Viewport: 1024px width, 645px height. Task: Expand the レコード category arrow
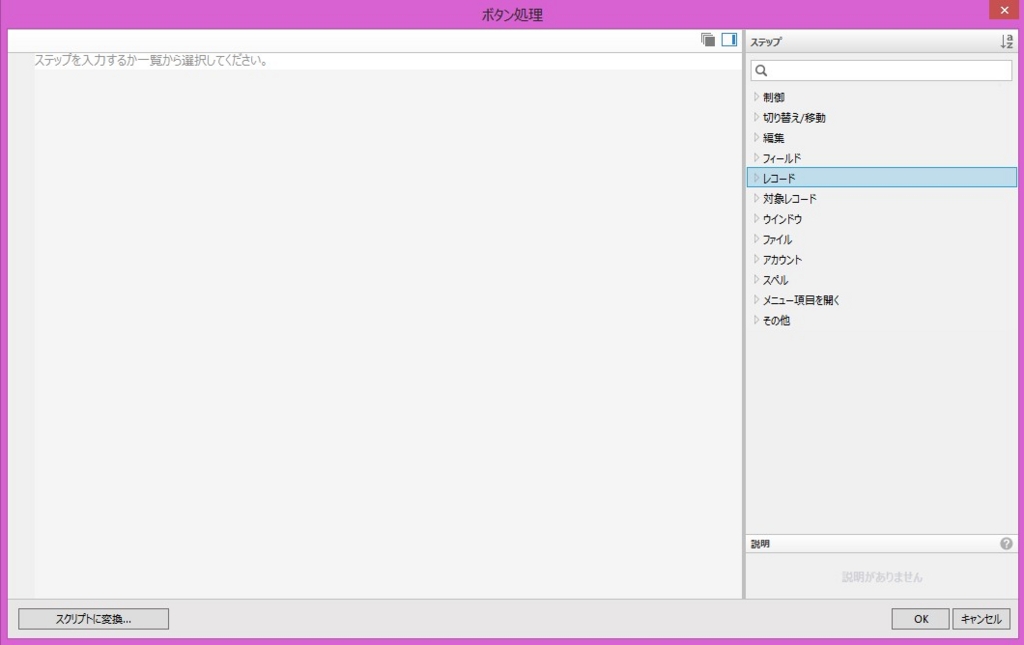(x=756, y=178)
